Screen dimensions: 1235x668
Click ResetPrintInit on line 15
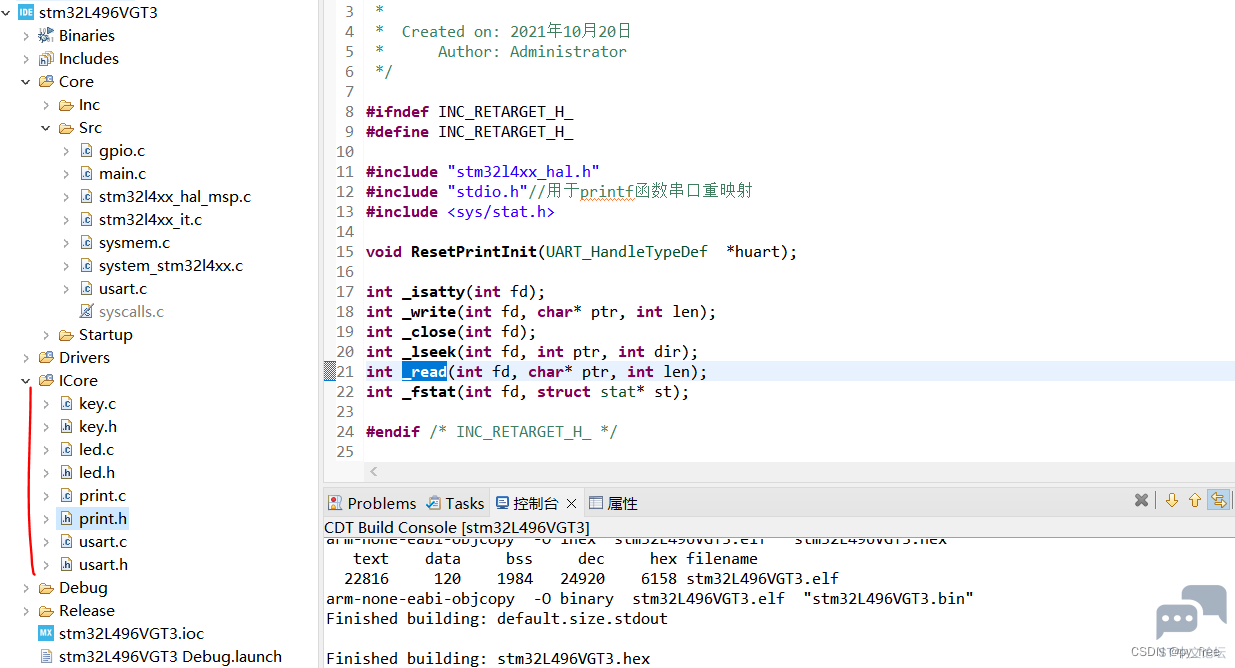point(474,252)
